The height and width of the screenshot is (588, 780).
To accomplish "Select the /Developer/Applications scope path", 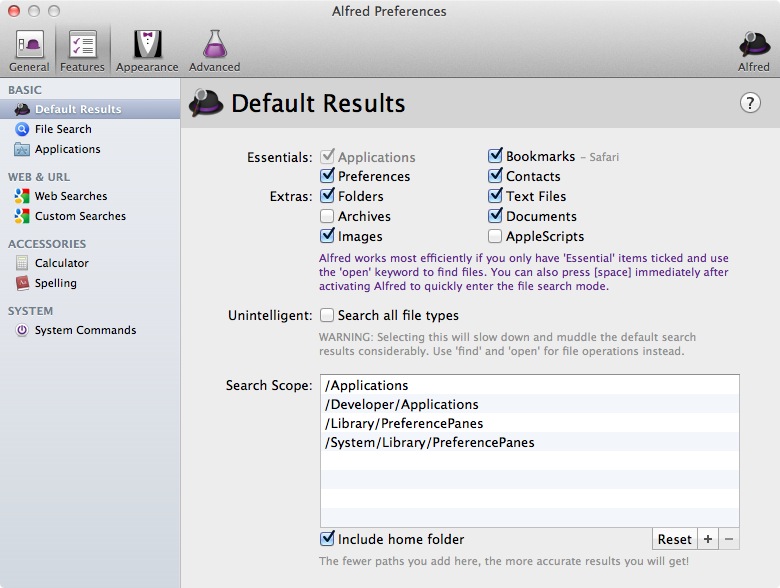I will tap(530, 404).
